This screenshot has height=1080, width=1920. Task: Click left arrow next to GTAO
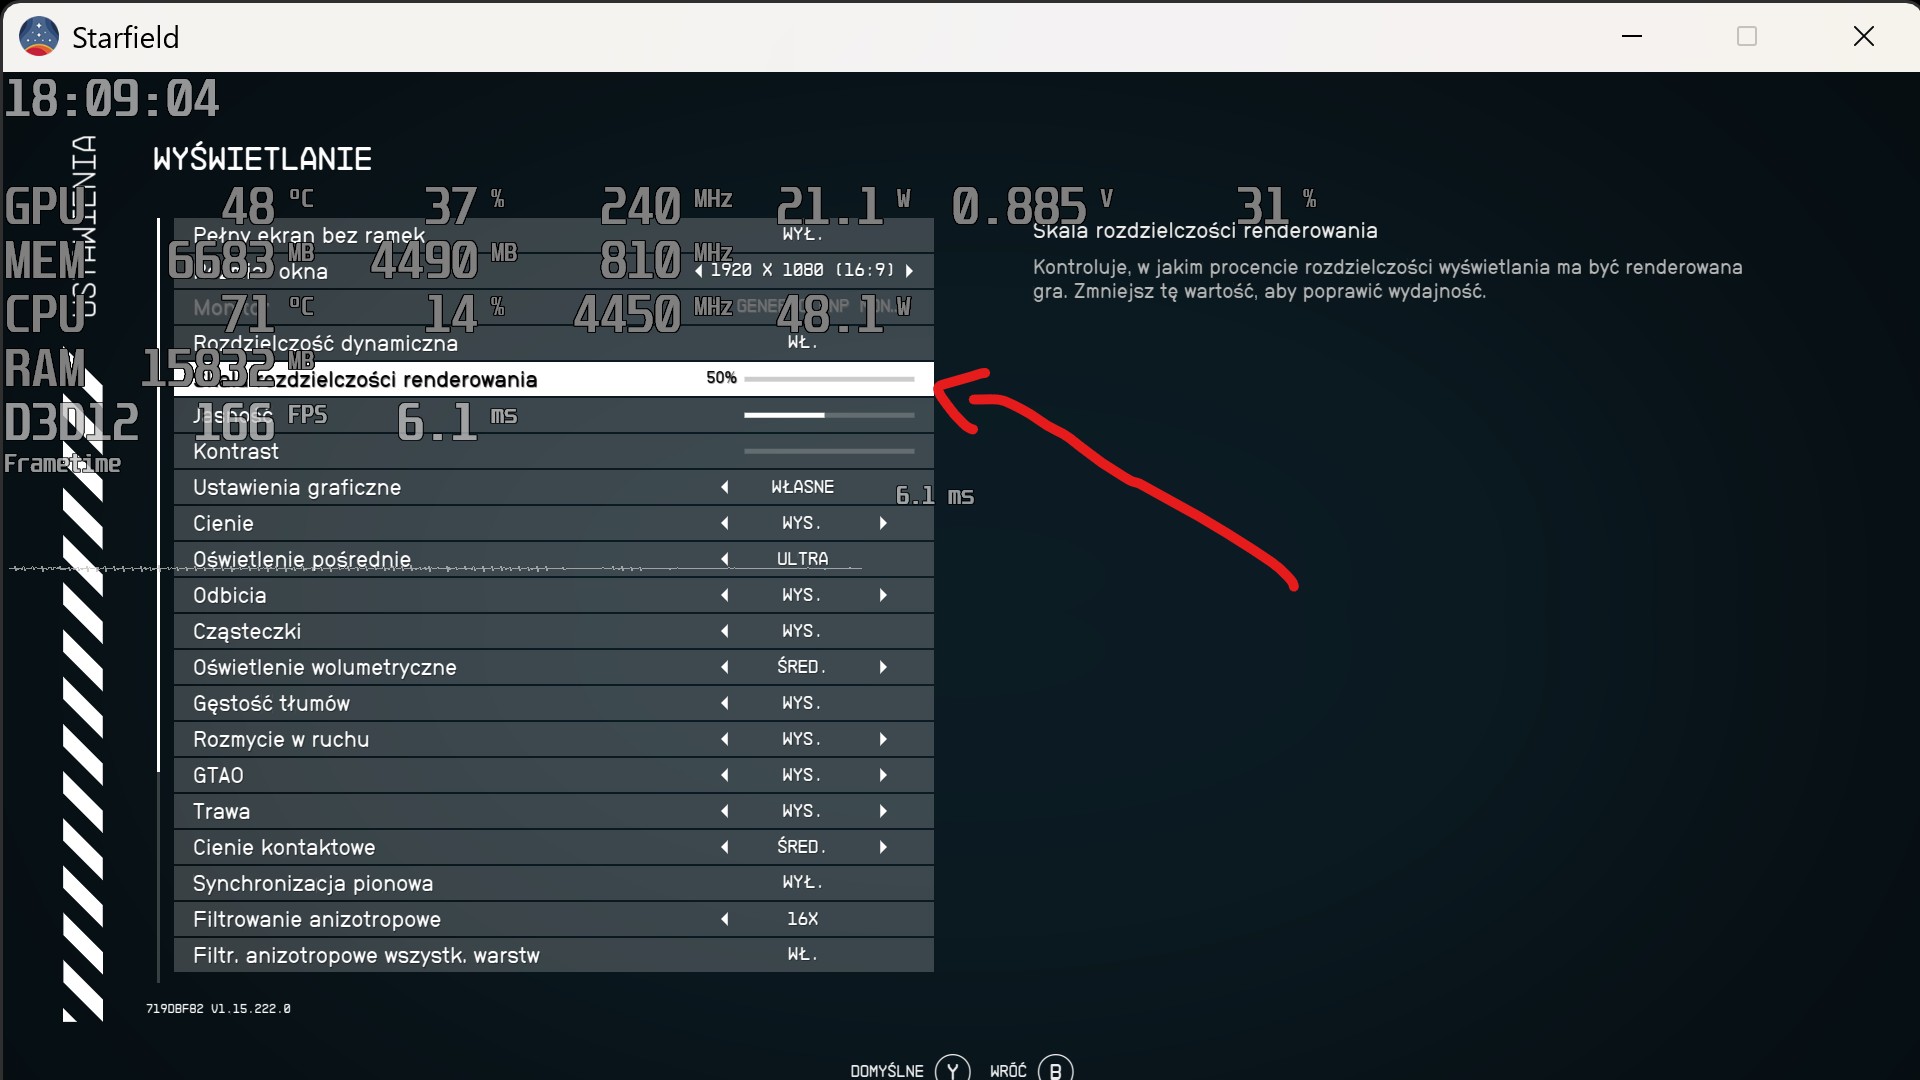pyautogui.click(x=725, y=775)
